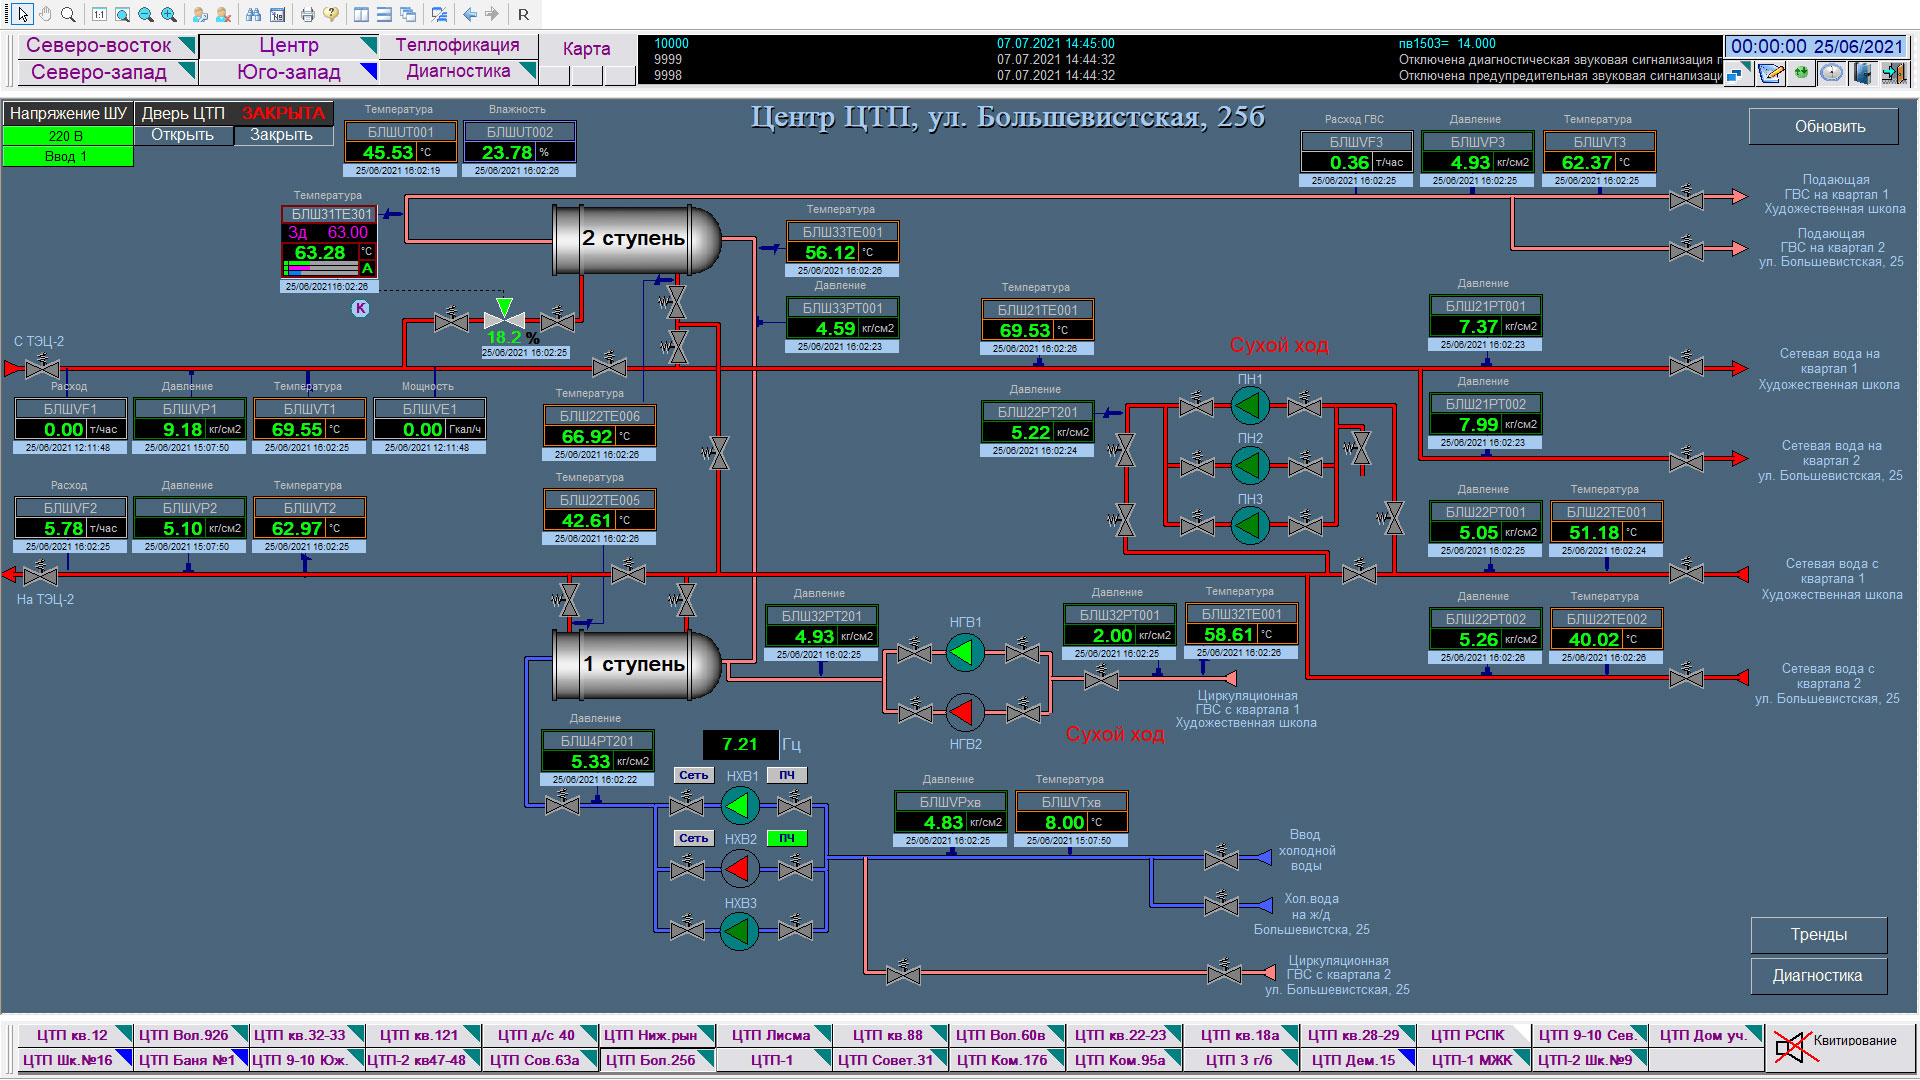
Task: Switch to ЦТП кв.12 tab
Action: (x=75, y=1035)
